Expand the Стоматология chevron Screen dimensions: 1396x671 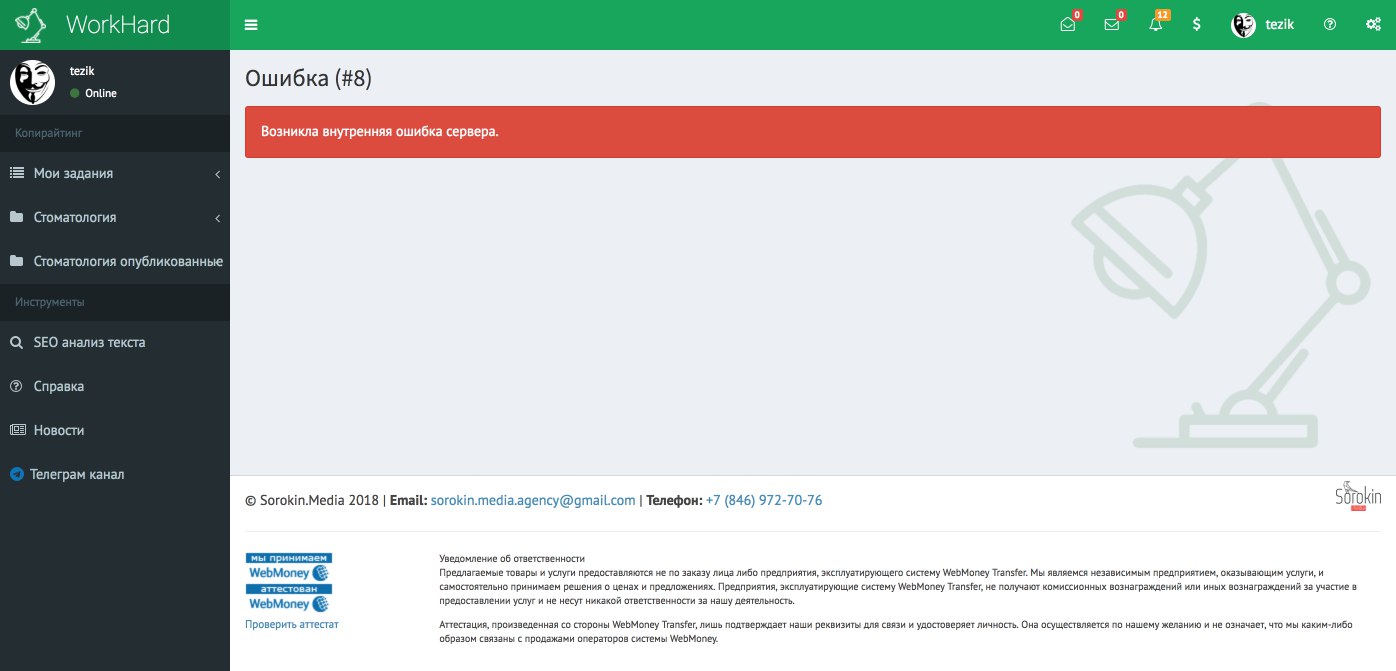(x=217, y=218)
